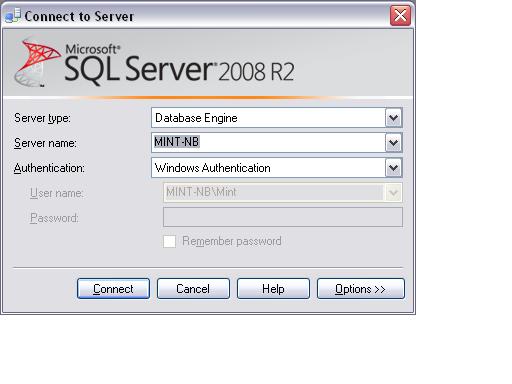Click the Authentication label

[x=49, y=168]
